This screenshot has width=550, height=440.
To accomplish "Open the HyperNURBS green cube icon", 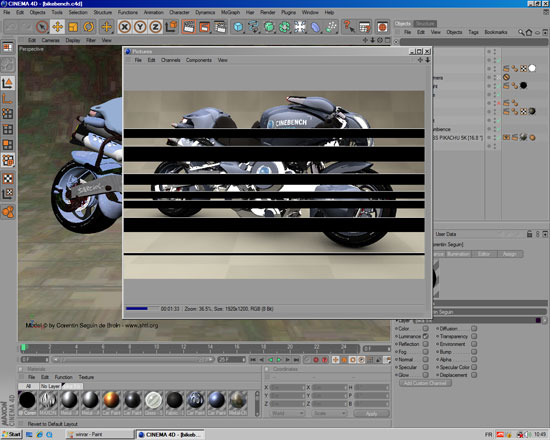I will pos(269,27).
